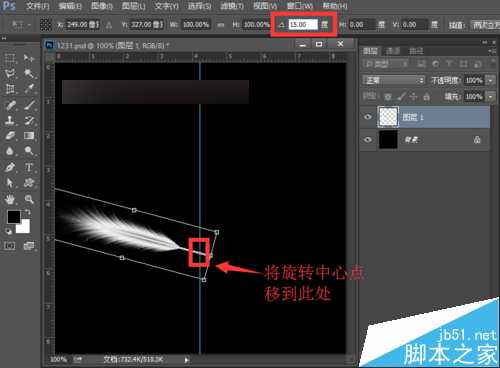500x368 pixels.
Task: Open the 编辑(E) menu
Action: [x=70, y=6]
